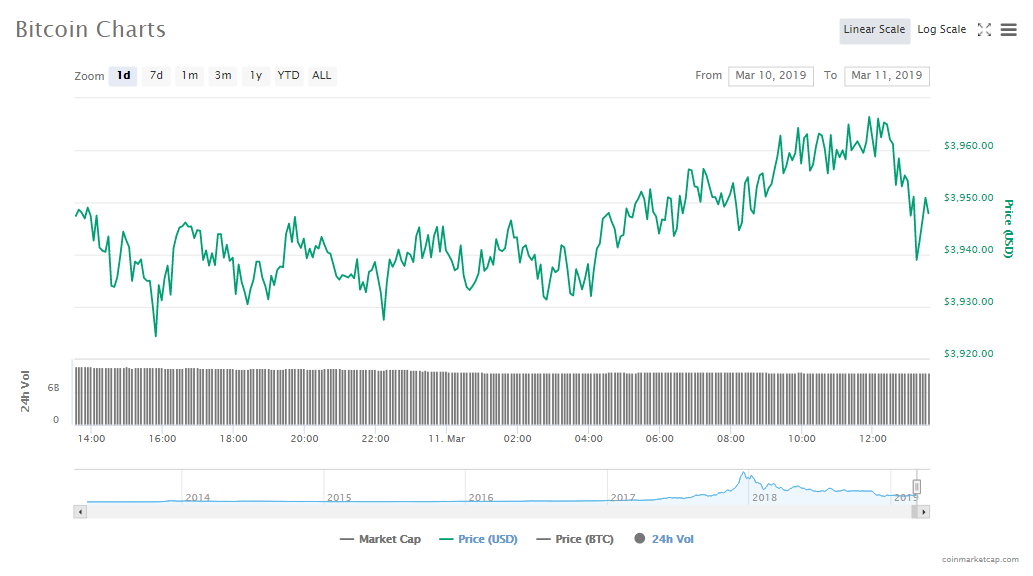The width and height of the screenshot is (1033, 576).
Task: Toggle Market Cap series in legend
Action: click(381, 540)
